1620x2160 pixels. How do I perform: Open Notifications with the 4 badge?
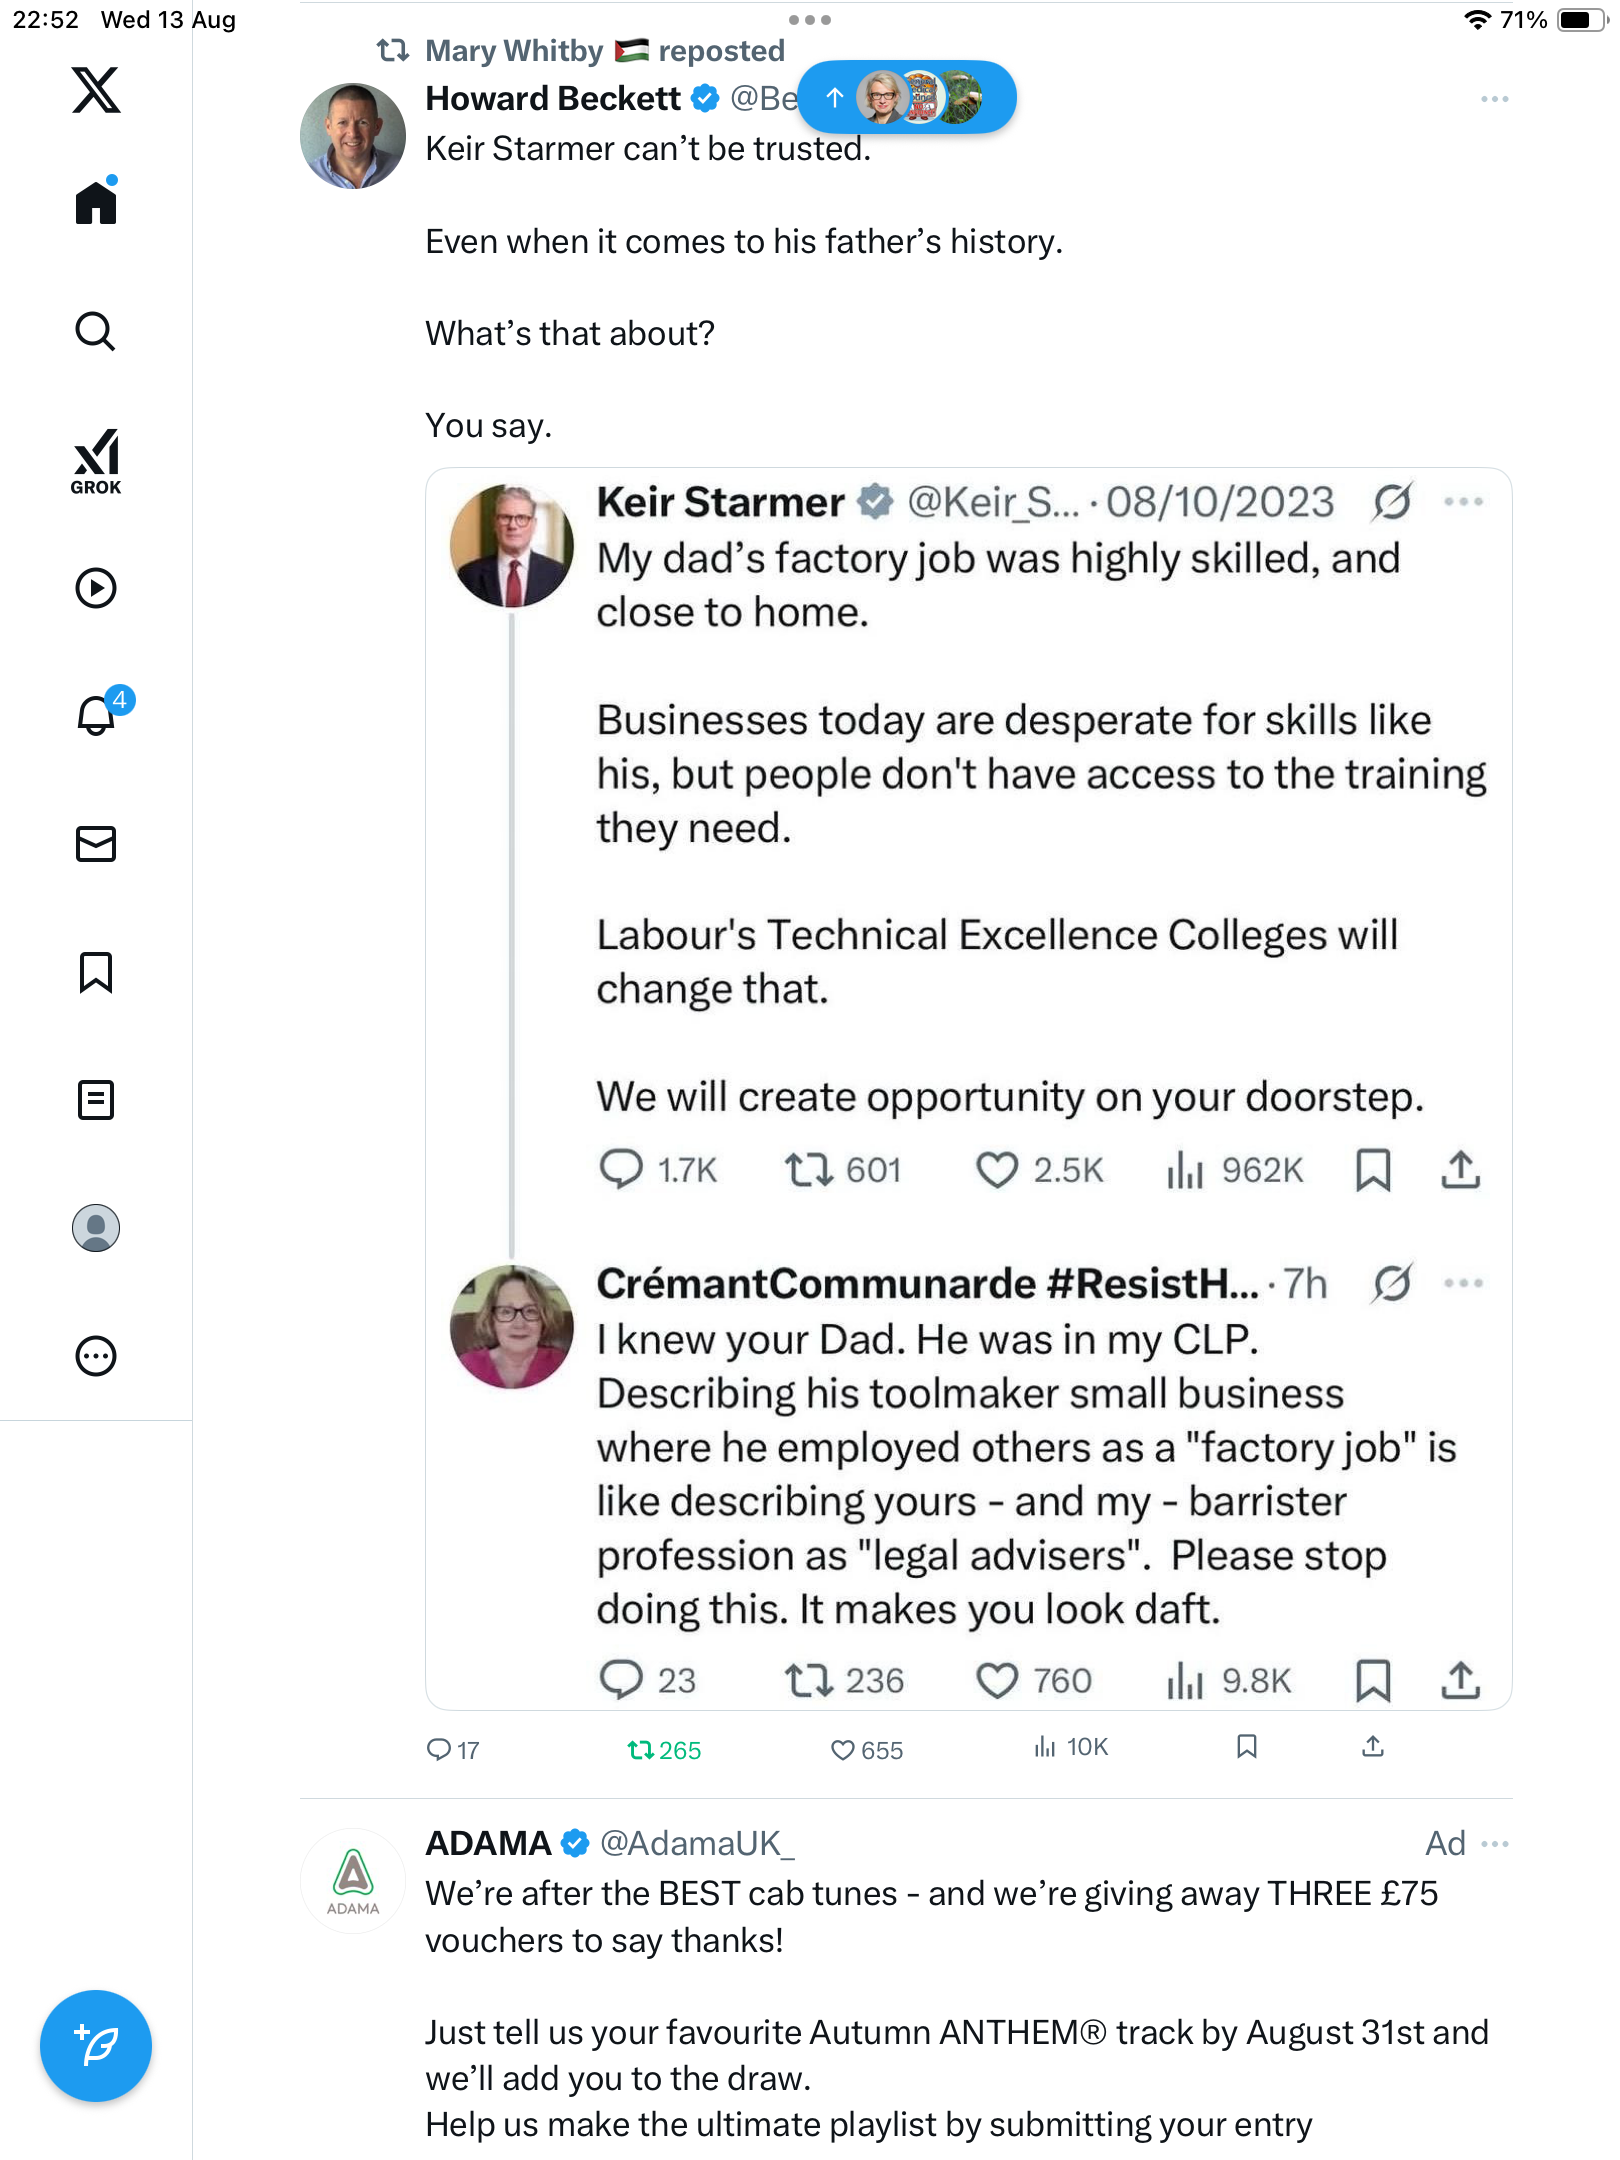96,716
